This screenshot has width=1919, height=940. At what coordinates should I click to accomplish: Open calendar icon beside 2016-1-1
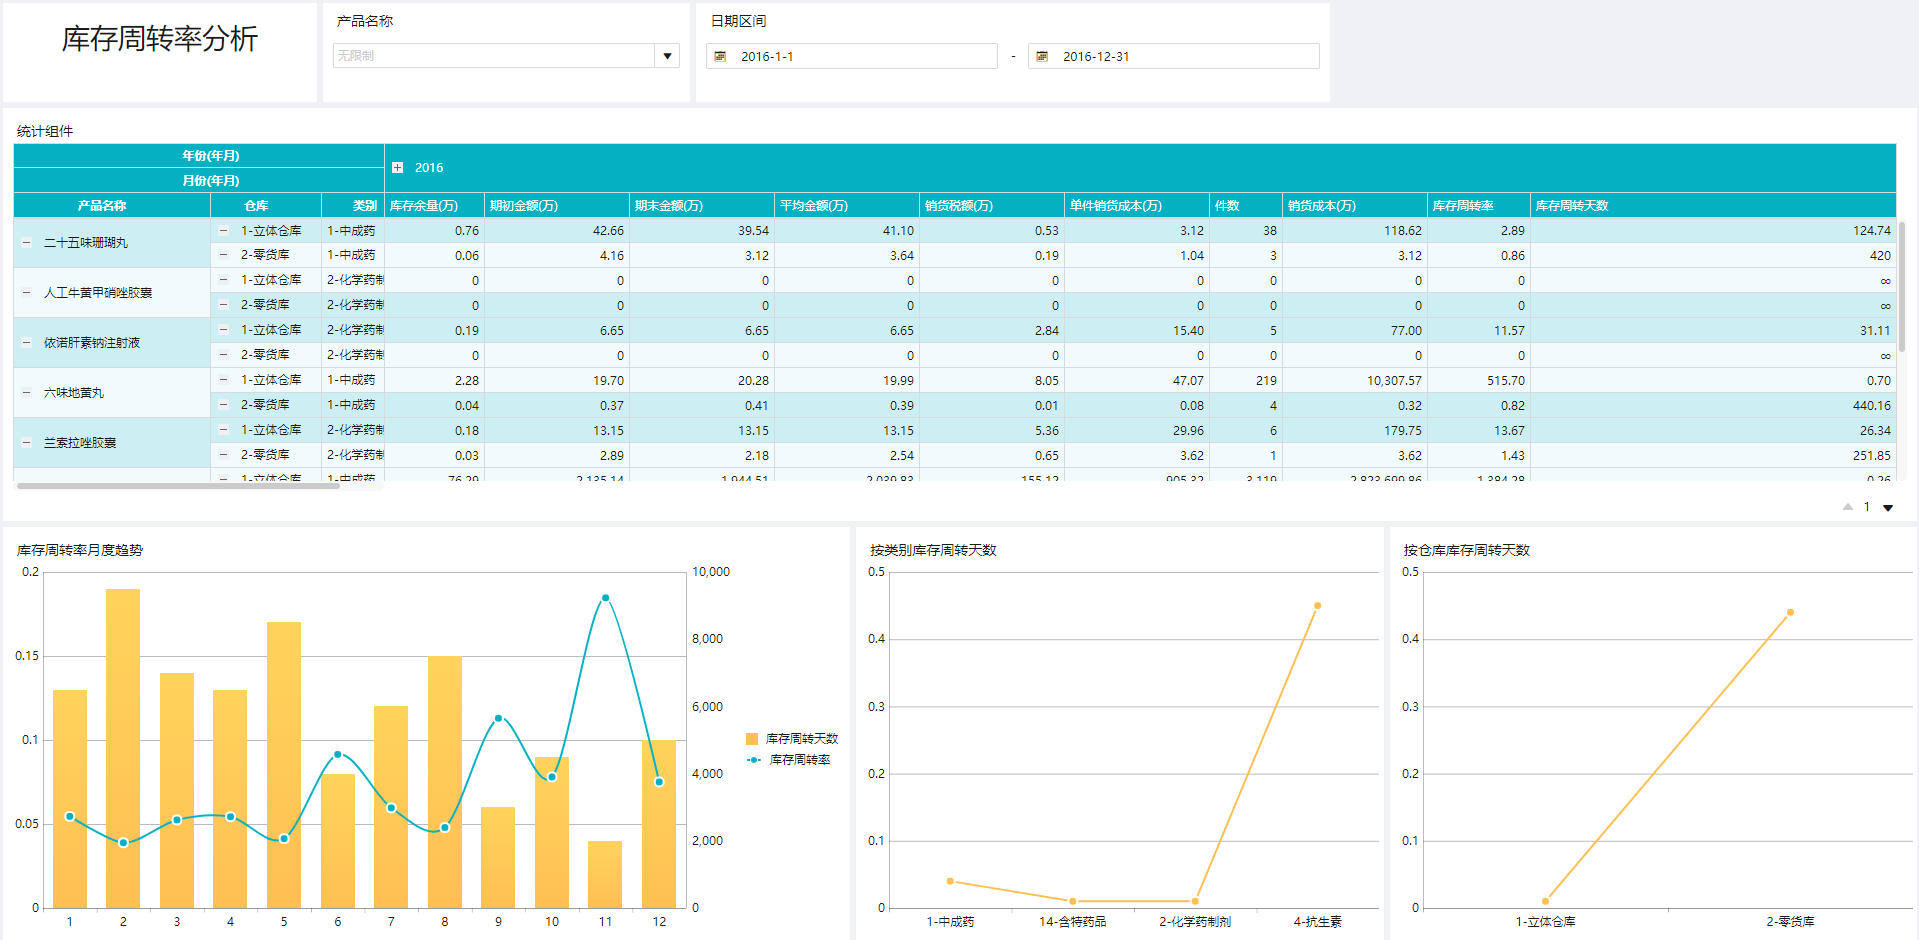(720, 56)
